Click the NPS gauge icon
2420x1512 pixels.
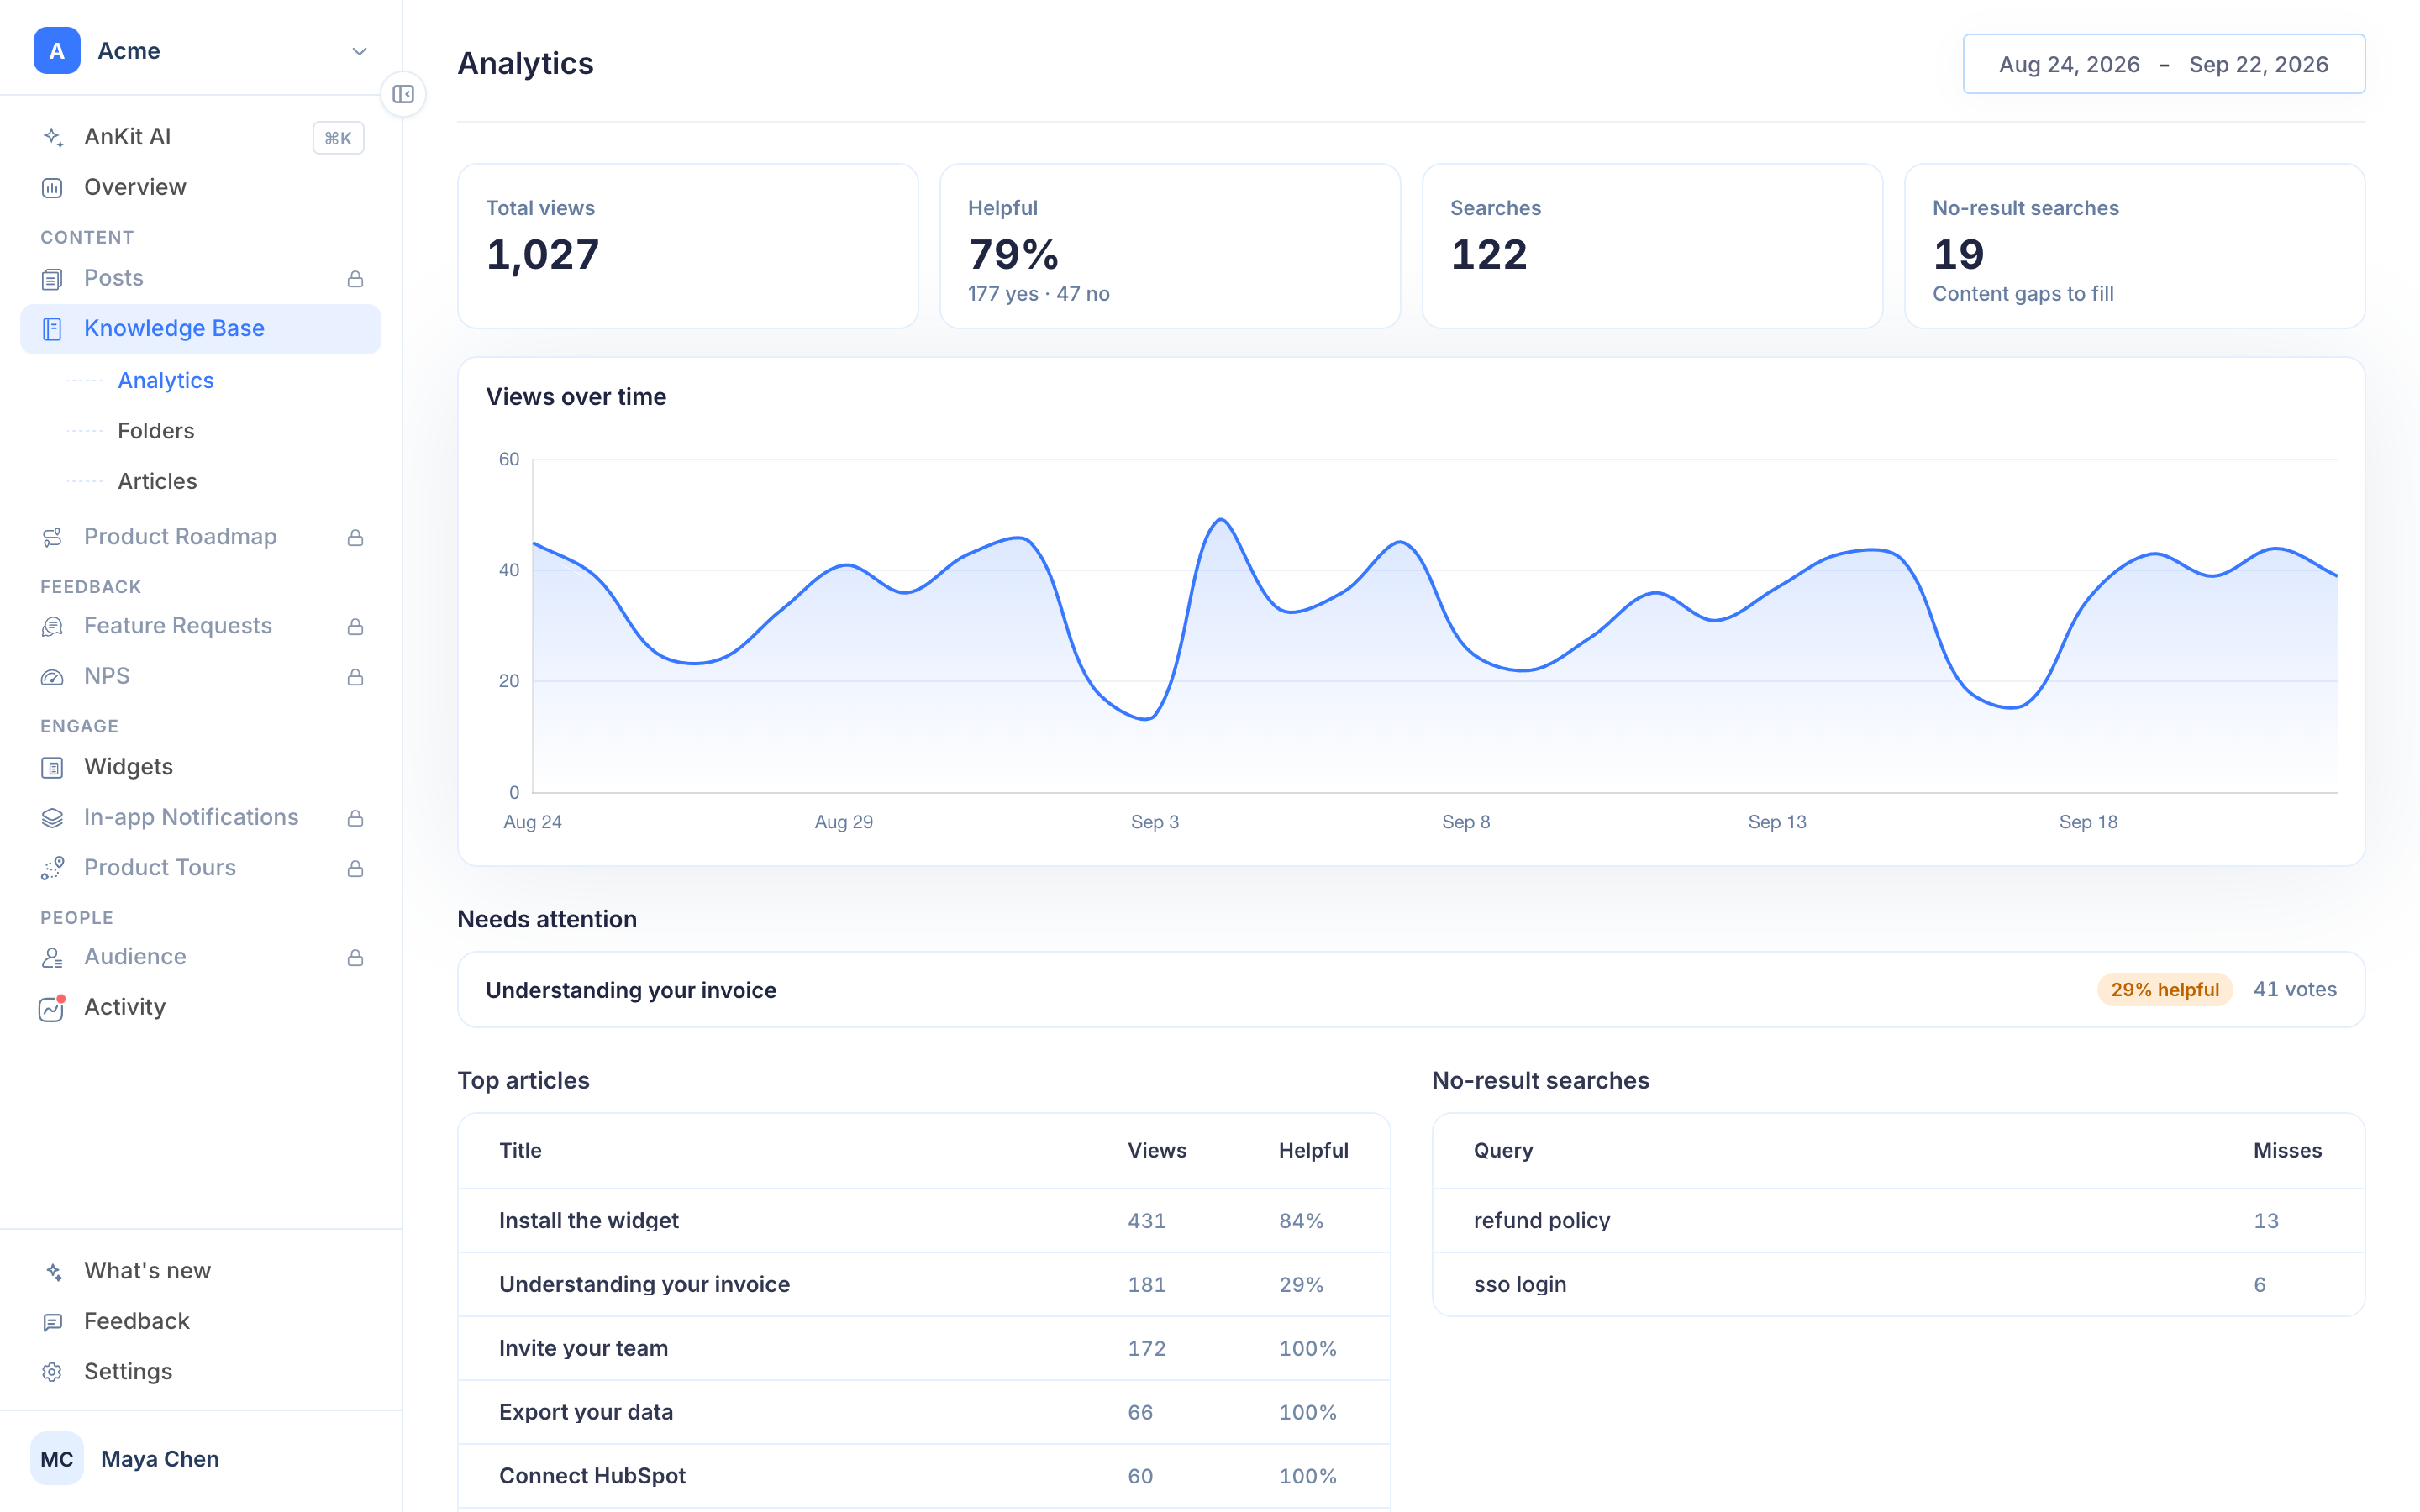pos(53,677)
